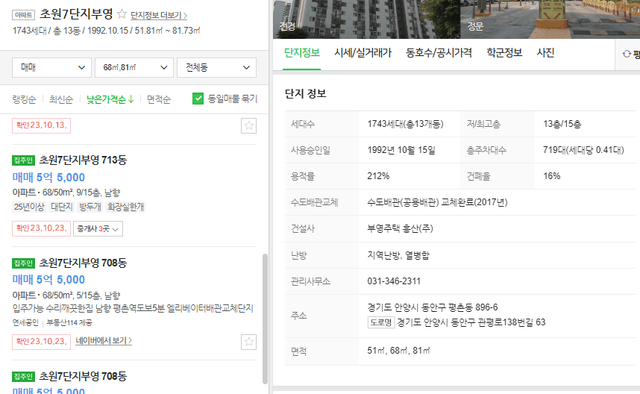Open the 708동 listing on floor 5/15층
The image size is (640, 394).
[x=83, y=263]
